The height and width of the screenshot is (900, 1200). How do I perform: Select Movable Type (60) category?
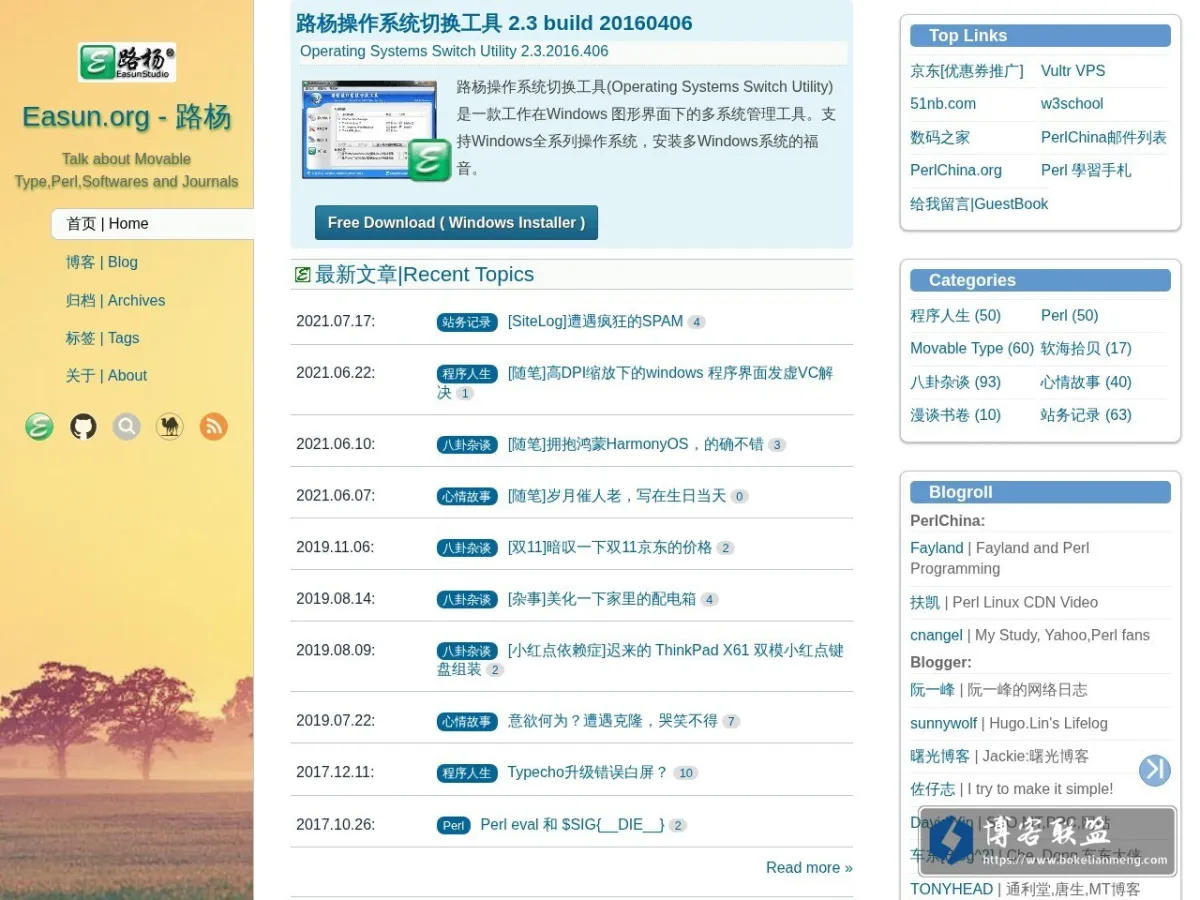click(x=972, y=349)
